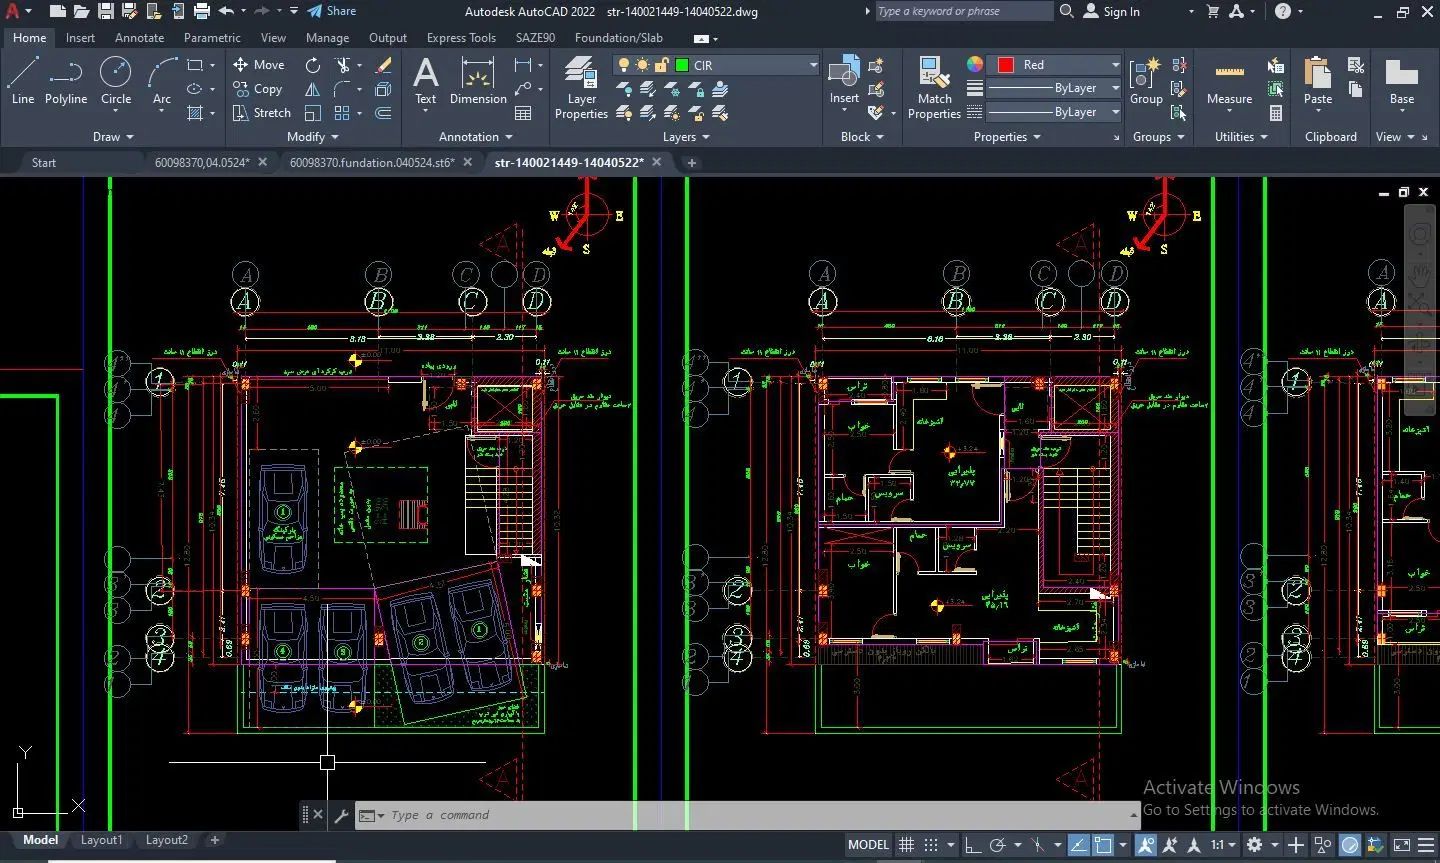Toggle Polar tracking in status bar

pos(997,845)
